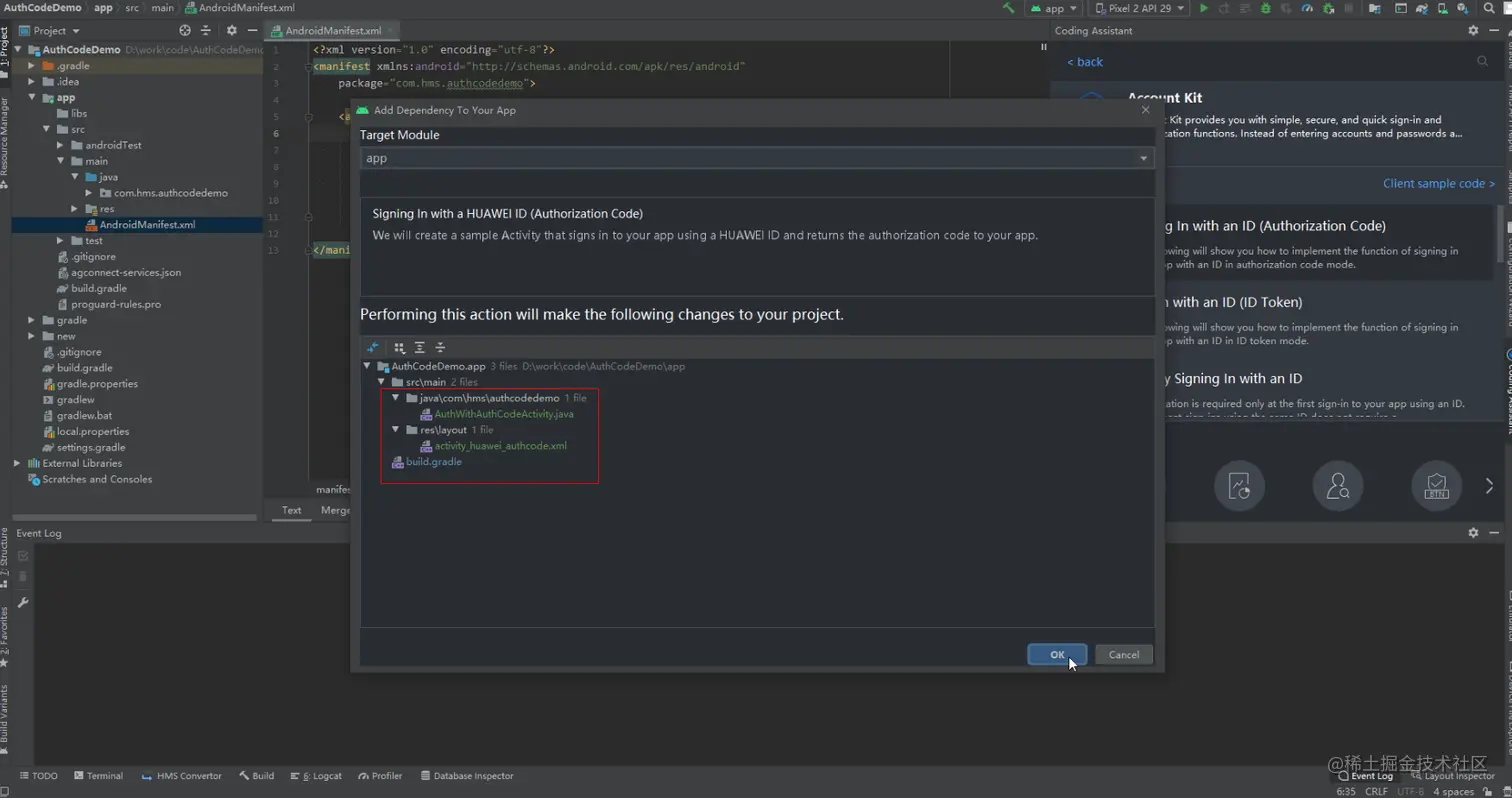The height and width of the screenshot is (798, 1512).
Task: Open Project panel settings gear
Action: point(232,31)
